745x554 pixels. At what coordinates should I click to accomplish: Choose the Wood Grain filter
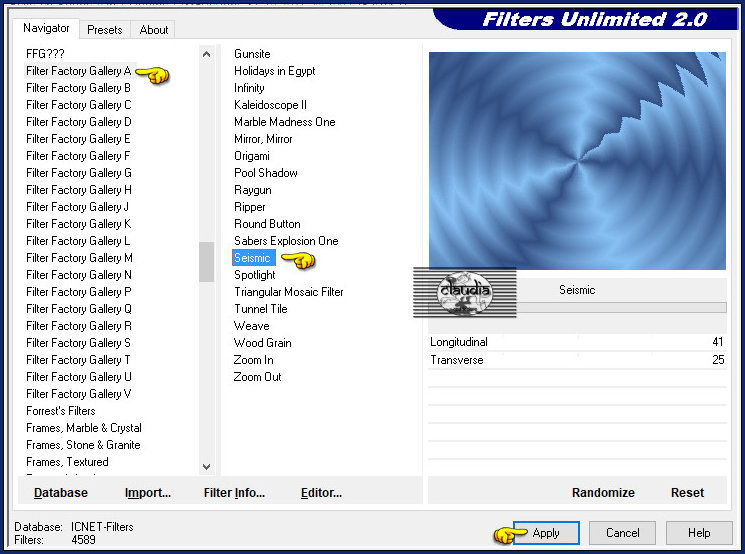[x=262, y=343]
